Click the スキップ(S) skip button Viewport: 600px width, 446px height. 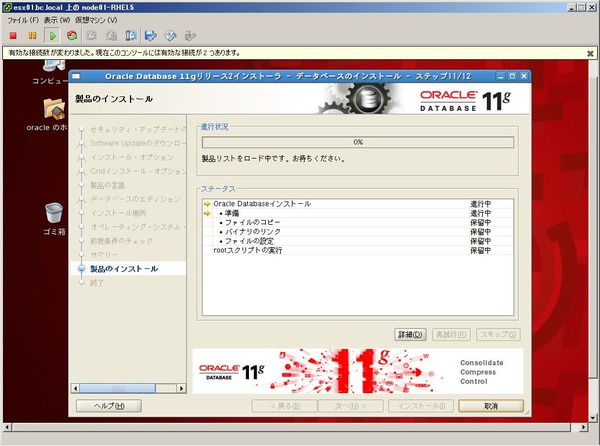pyautogui.click(x=498, y=335)
